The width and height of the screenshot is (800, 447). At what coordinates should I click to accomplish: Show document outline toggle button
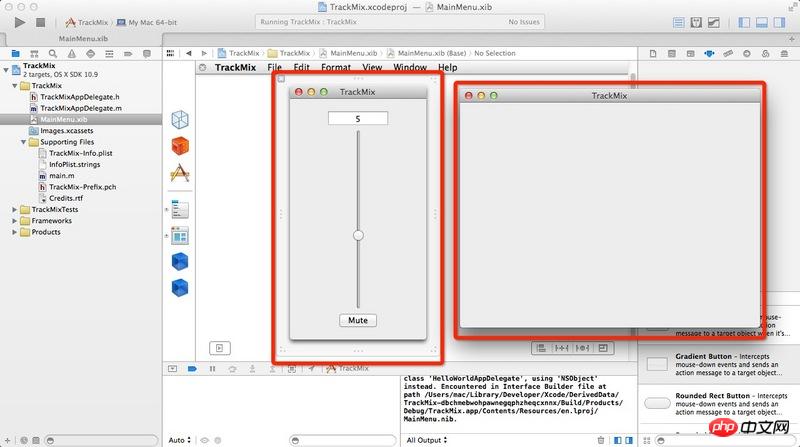220,348
